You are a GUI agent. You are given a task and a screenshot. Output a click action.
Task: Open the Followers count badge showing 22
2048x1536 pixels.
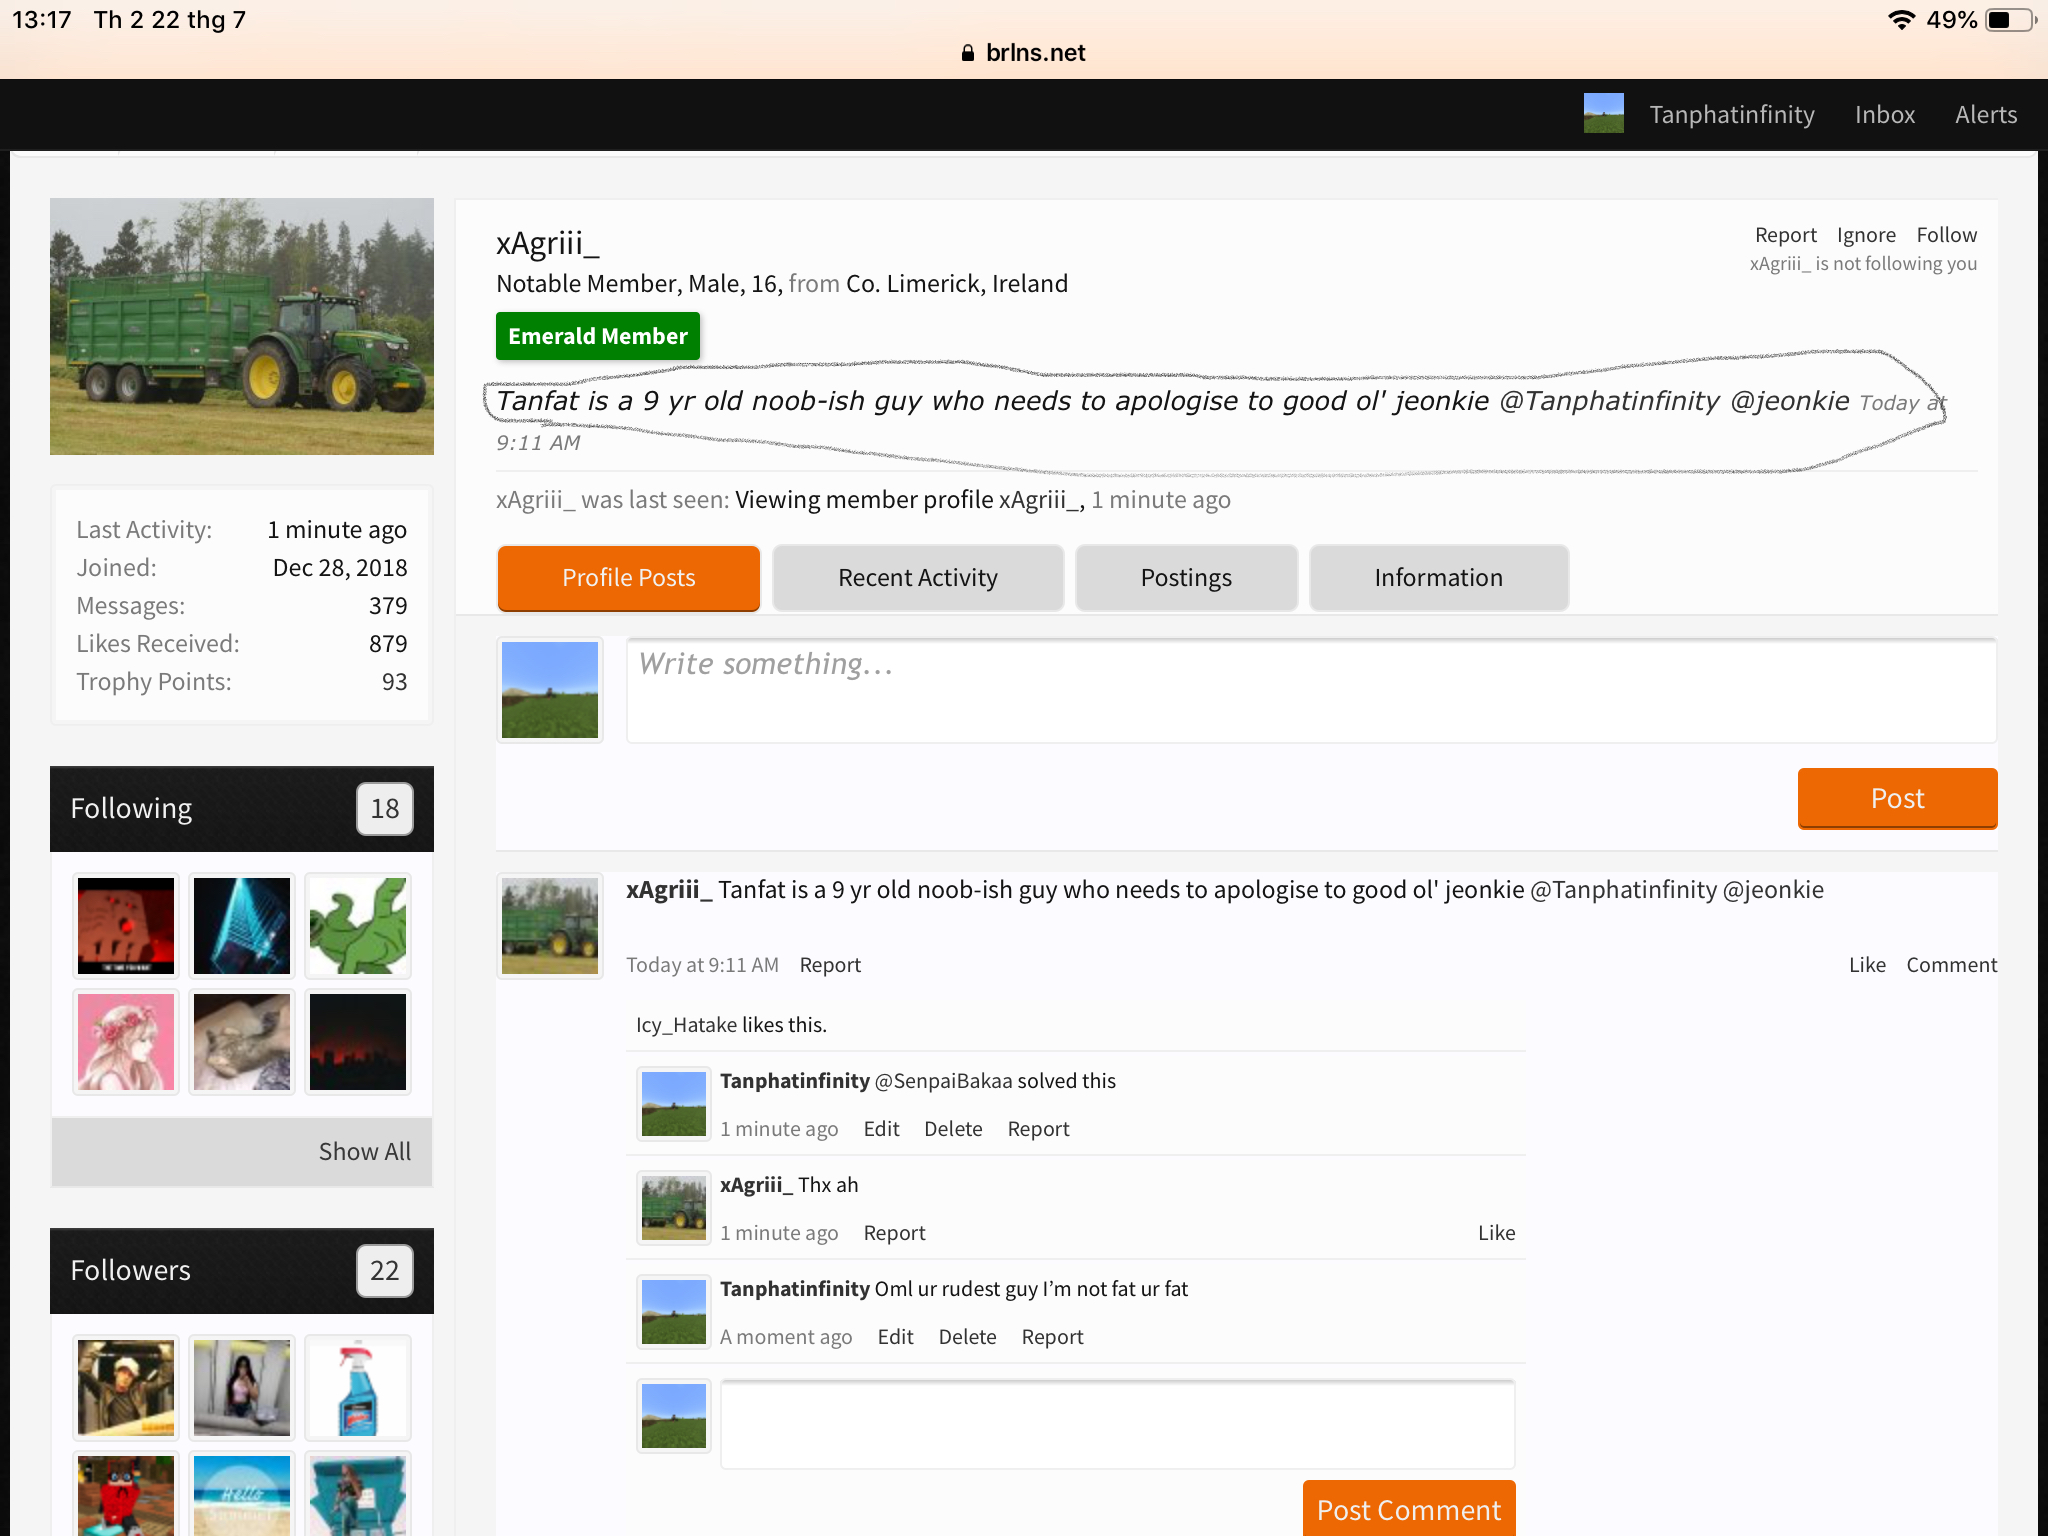385,1270
